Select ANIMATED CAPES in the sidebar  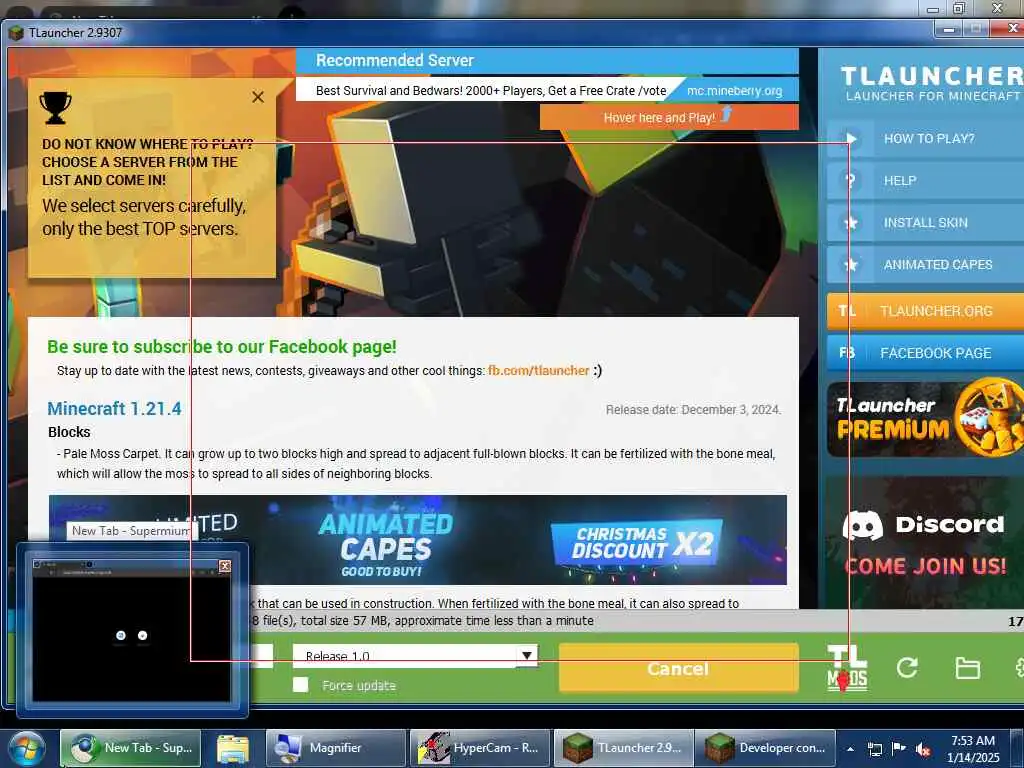925,264
